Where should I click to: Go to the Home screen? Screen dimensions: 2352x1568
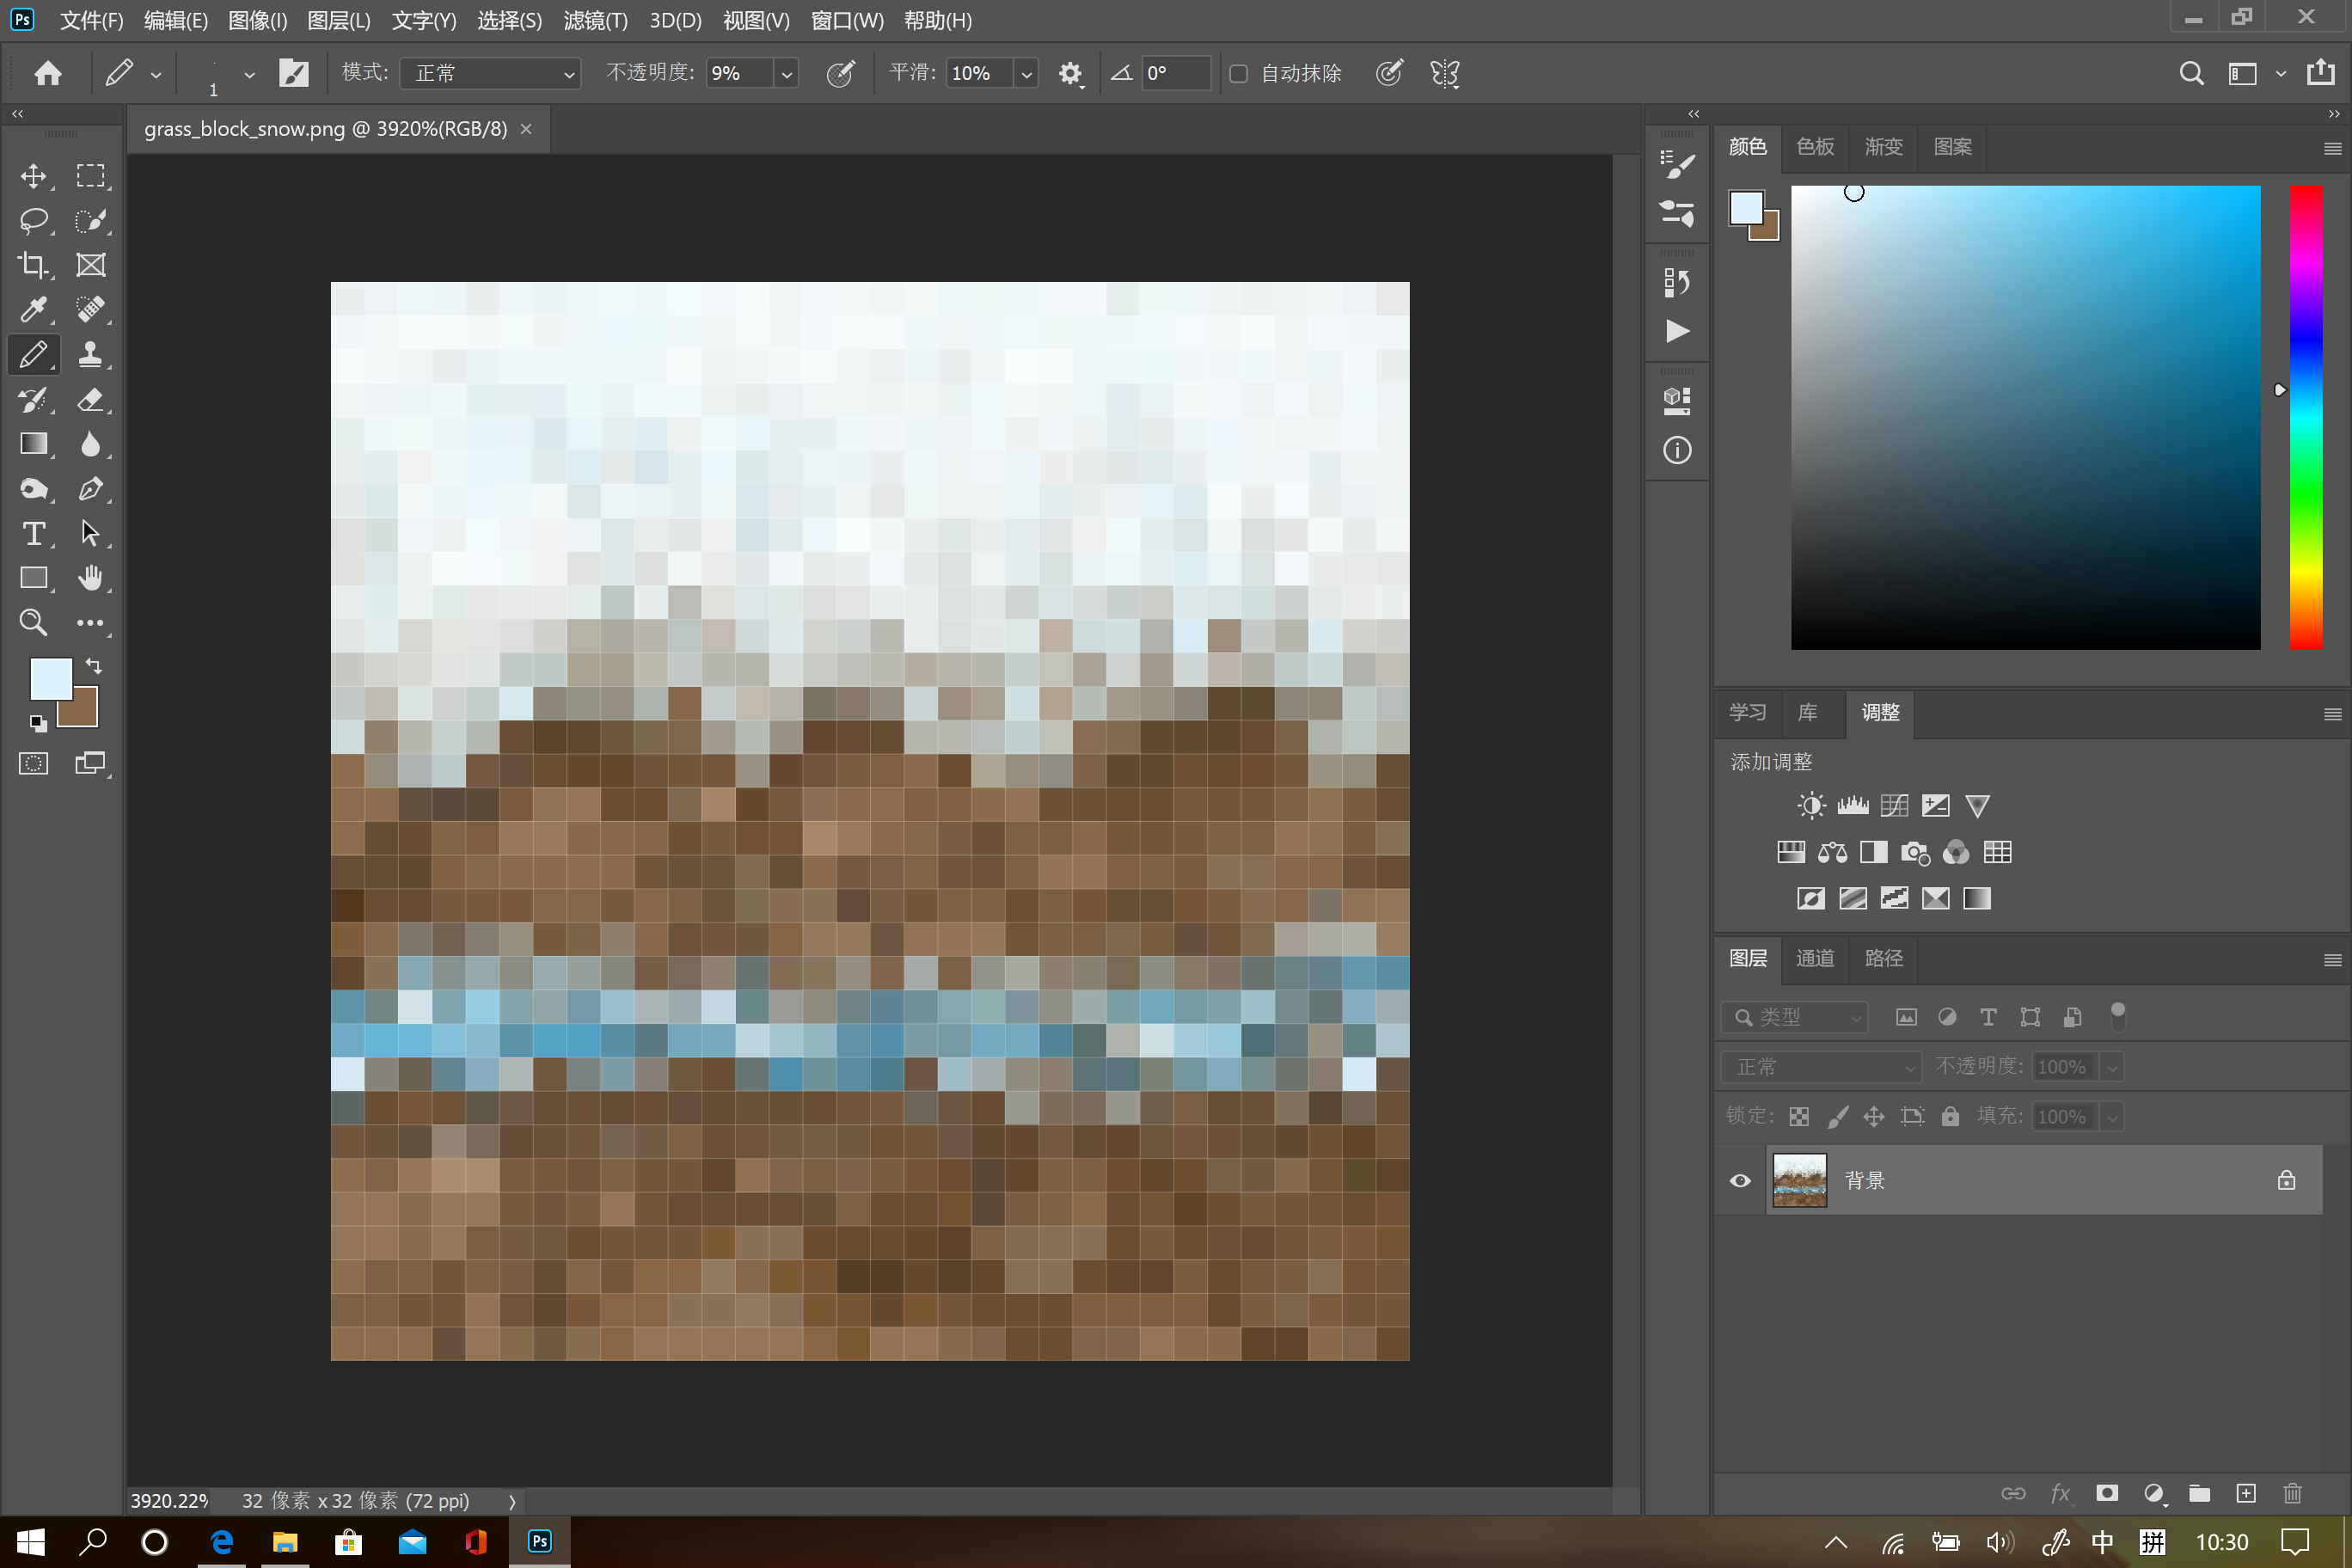(48, 73)
